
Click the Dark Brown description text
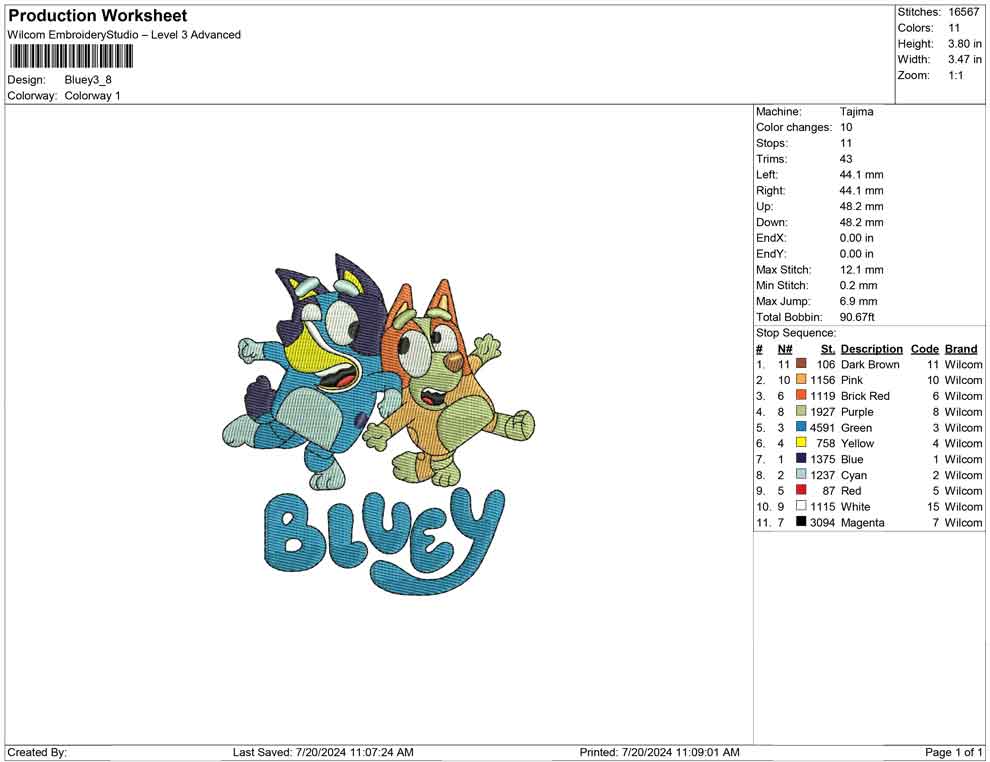point(870,364)
